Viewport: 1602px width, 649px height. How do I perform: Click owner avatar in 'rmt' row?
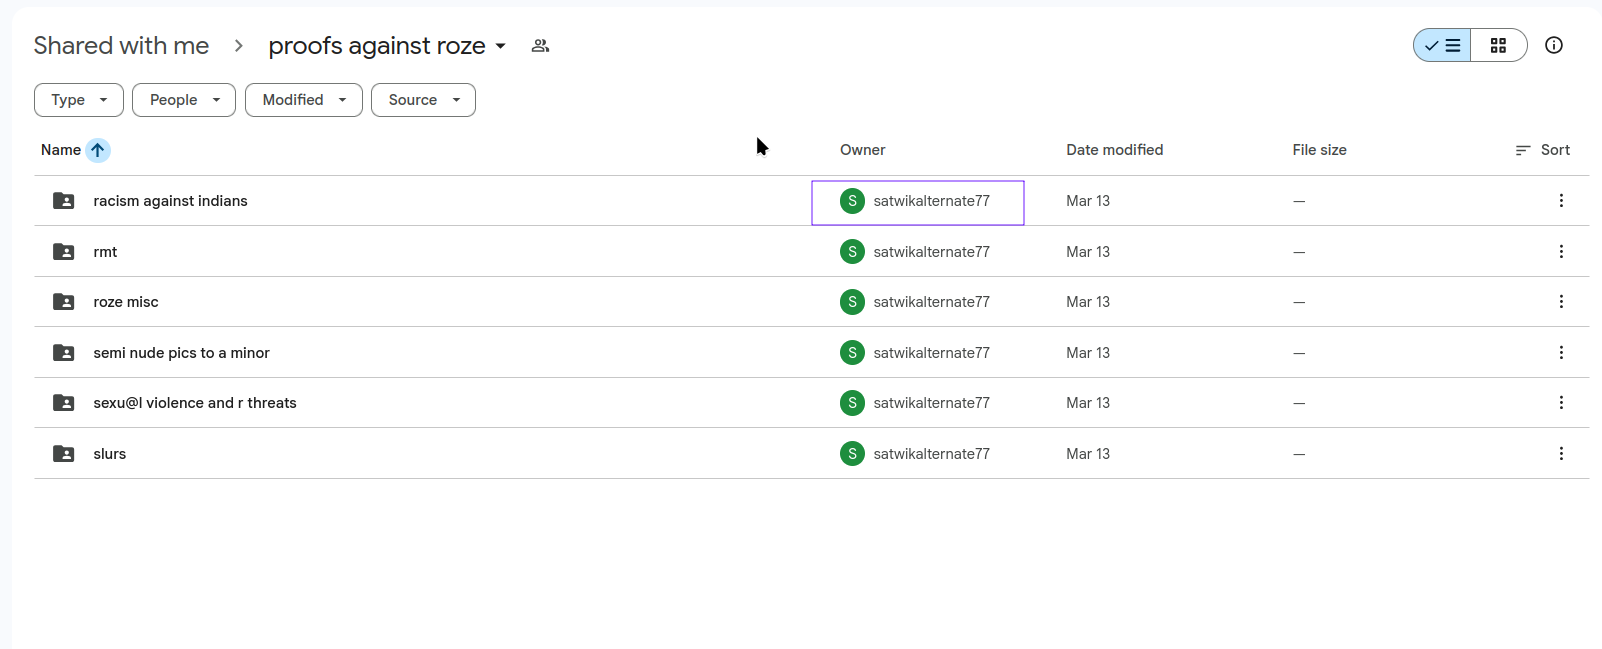(x=852, y=252)
